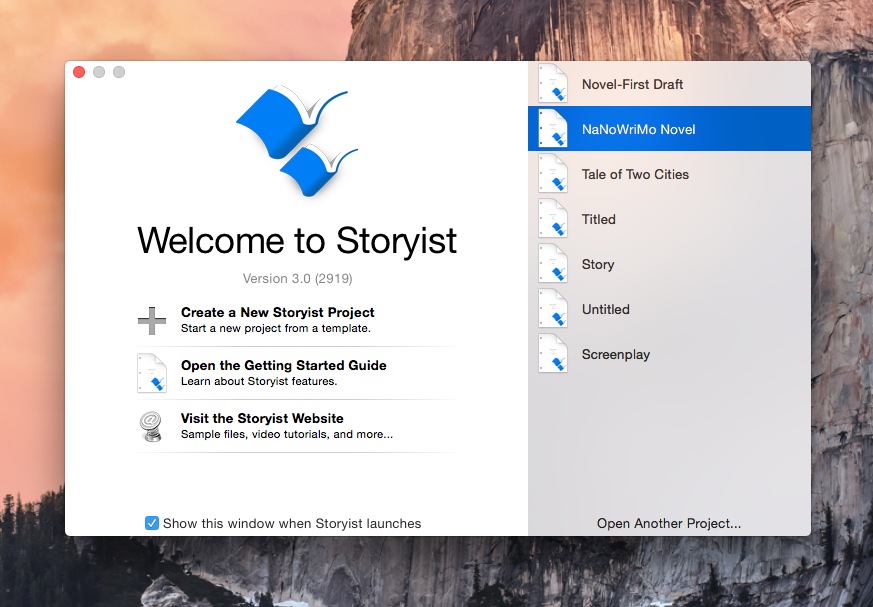The width and height of the screenshot is (873, 607).
Task: Click the Welcome to Storyist heading
Action: click(x=297, y=241)
